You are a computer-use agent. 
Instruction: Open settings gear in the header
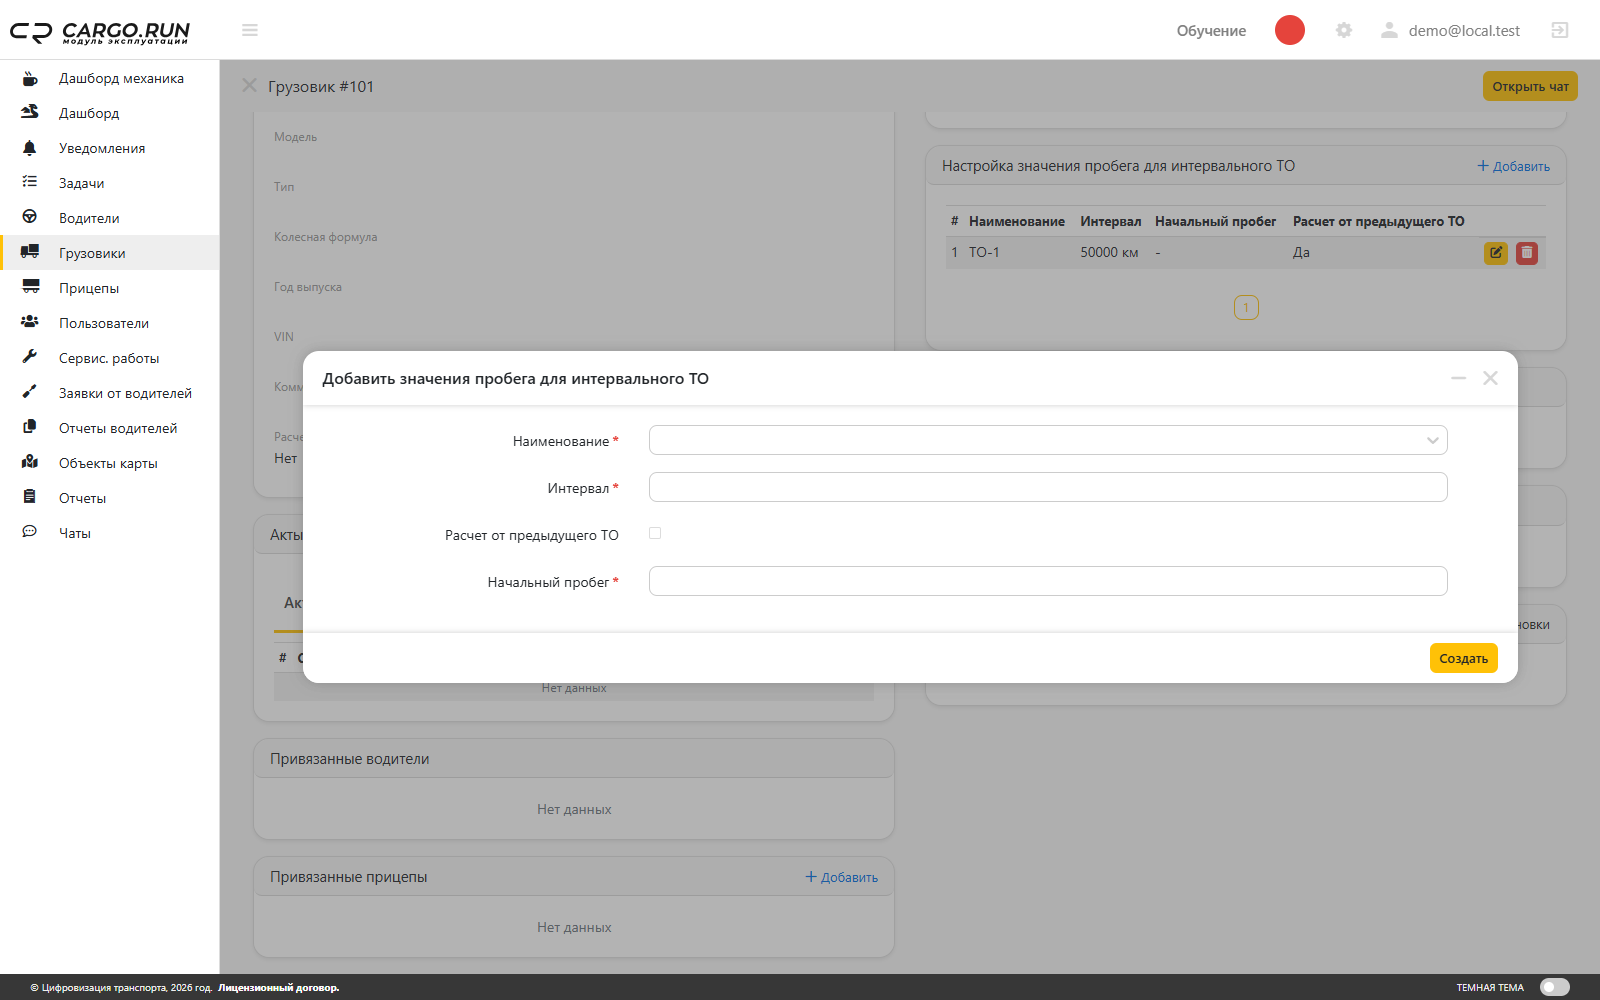point(1344,30)
